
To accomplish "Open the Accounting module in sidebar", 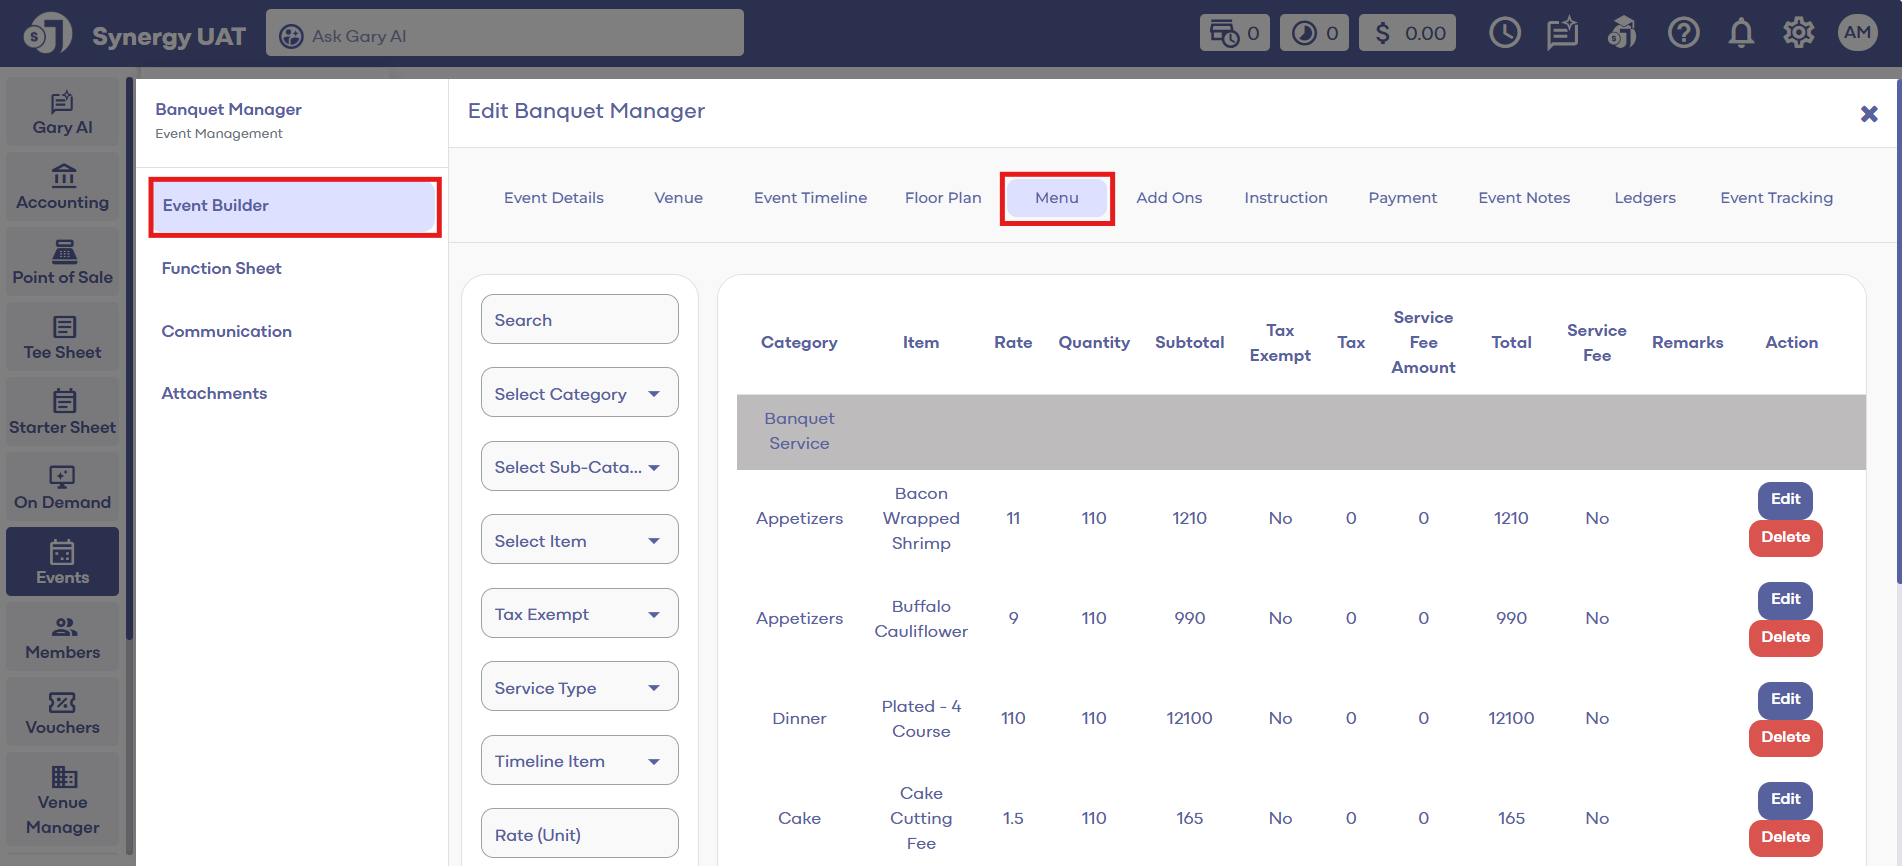I will 62,188.
